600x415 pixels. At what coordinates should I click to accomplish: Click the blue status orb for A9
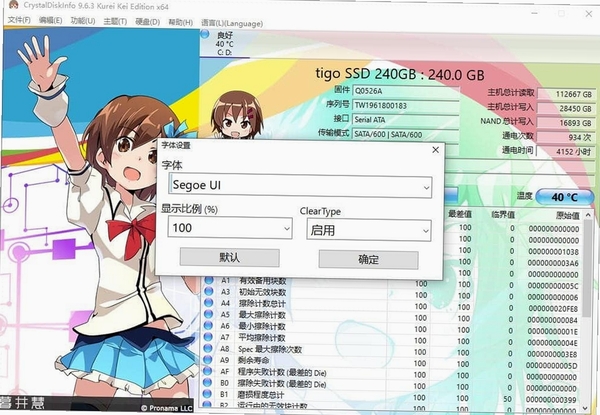click(x=208, y=360)
